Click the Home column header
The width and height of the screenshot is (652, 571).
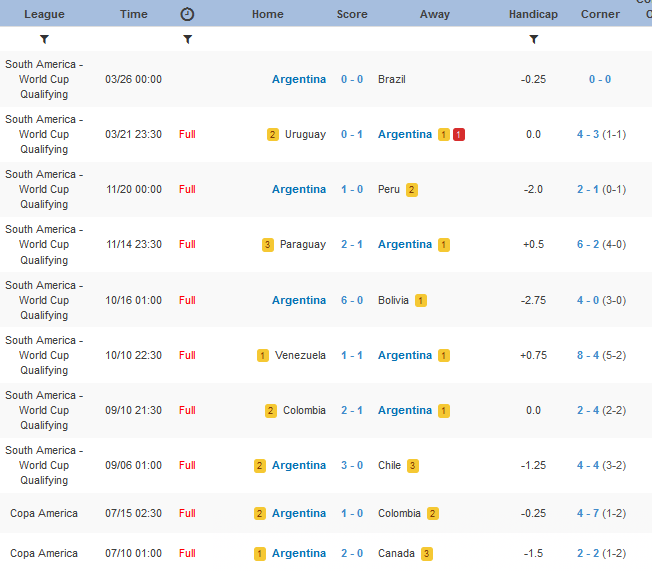pyautogui.click(x=267, y=14)
